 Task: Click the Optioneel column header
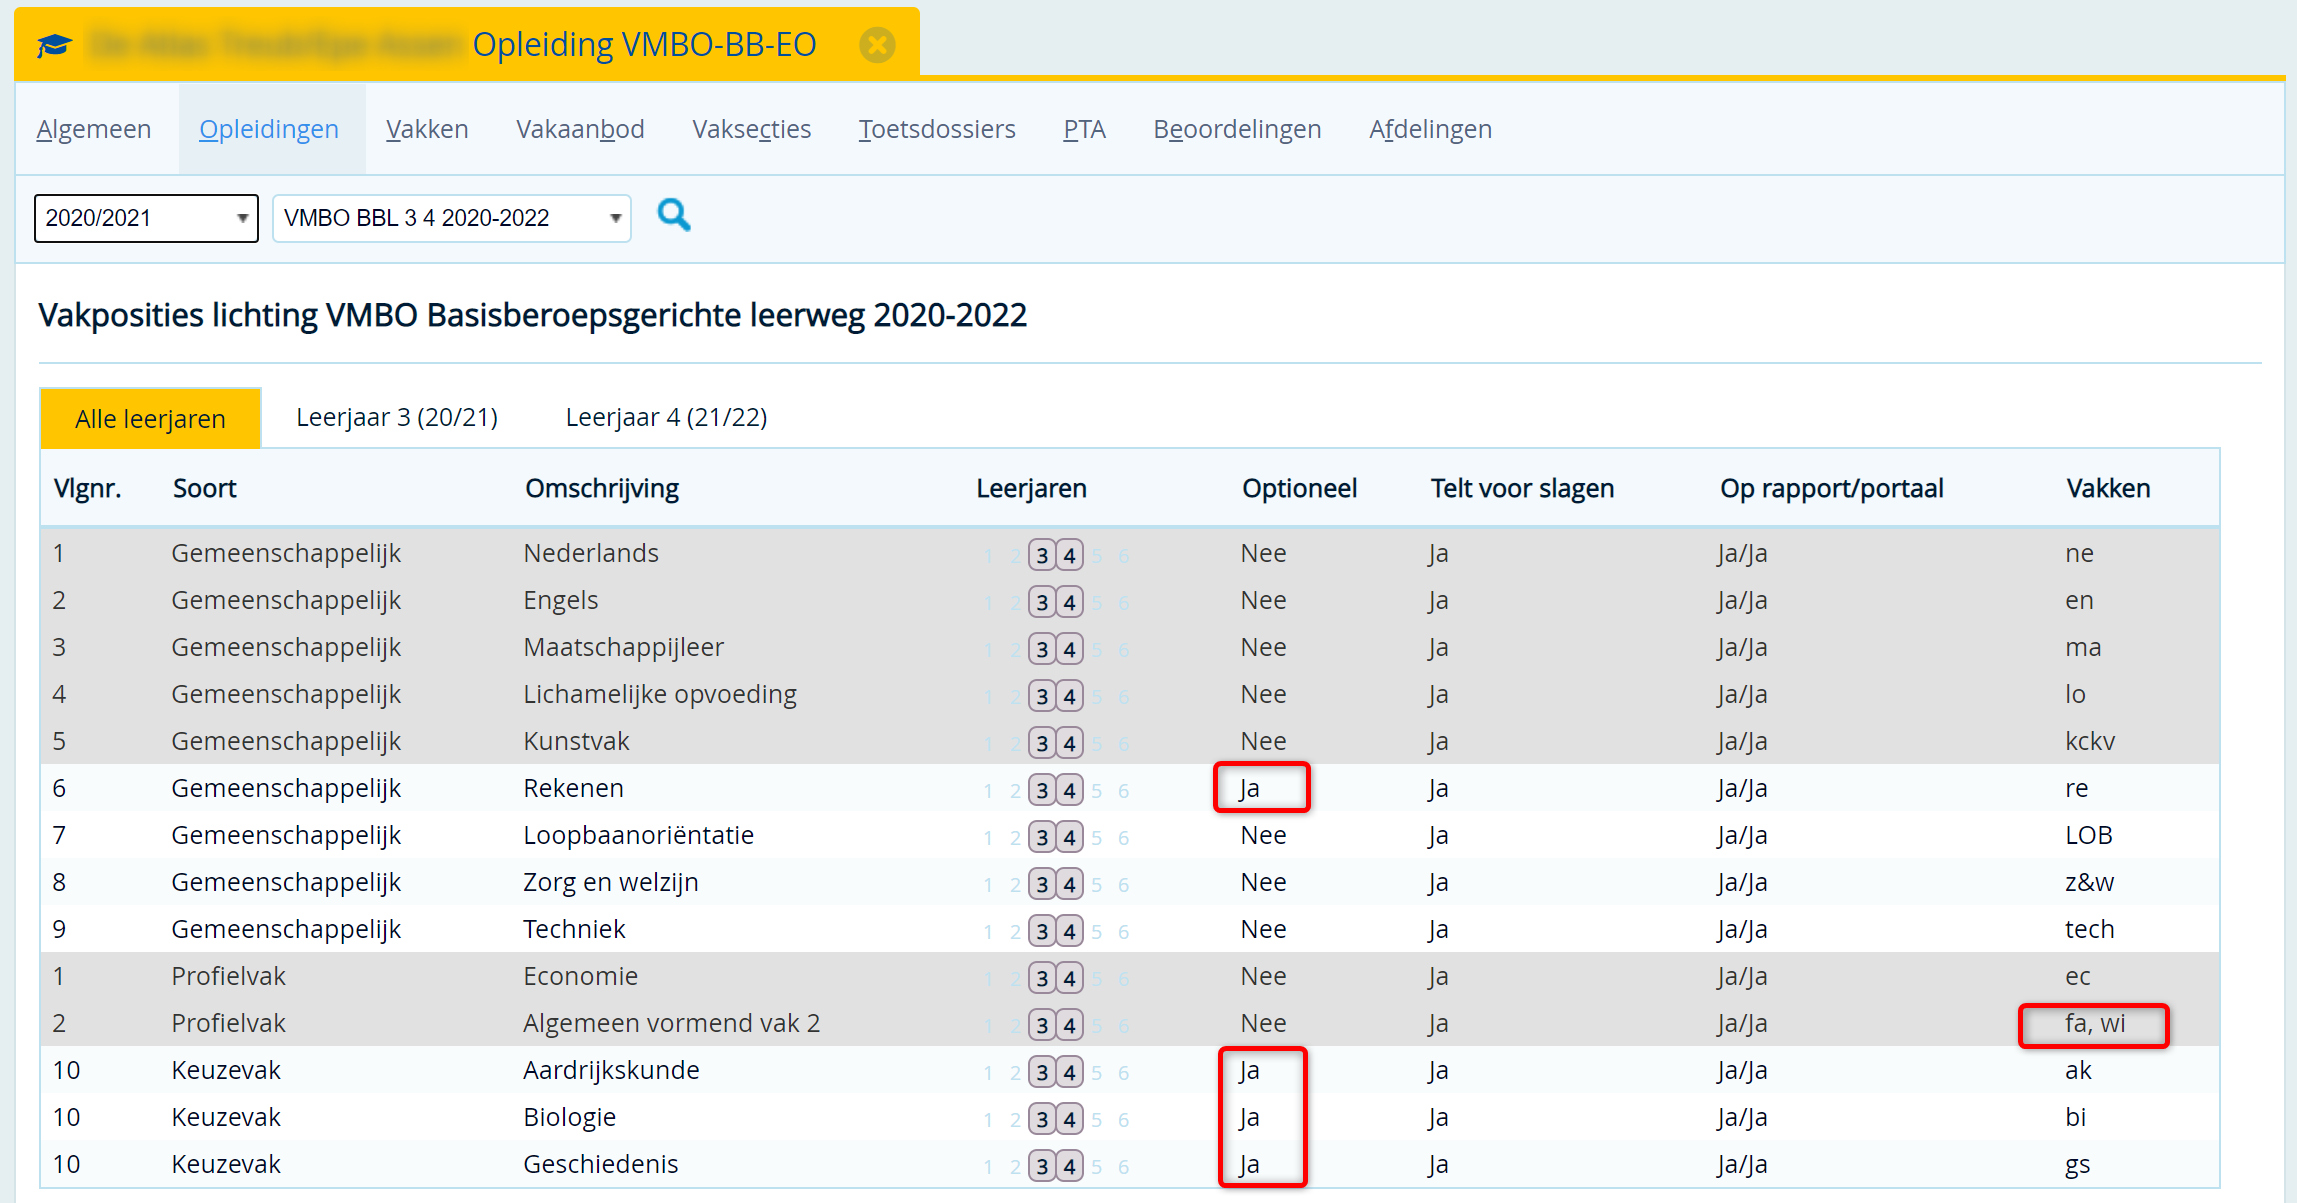[x=1299, y=488]
